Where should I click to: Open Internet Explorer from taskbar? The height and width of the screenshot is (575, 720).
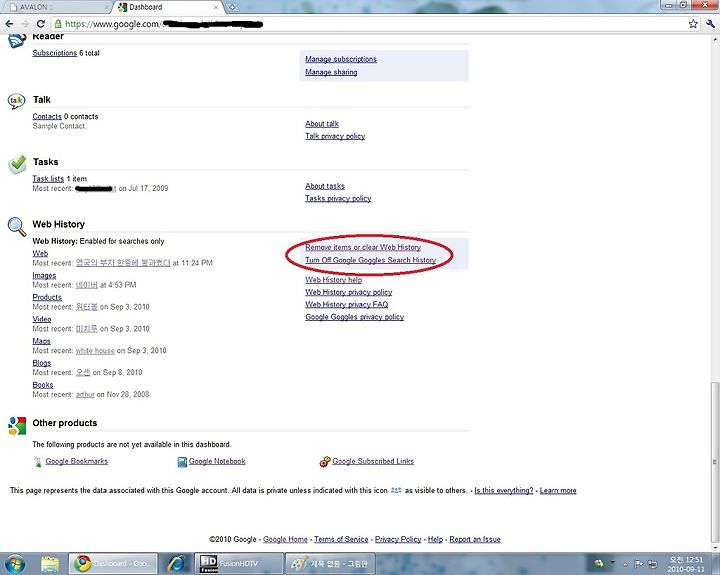(x=177, y=564)
